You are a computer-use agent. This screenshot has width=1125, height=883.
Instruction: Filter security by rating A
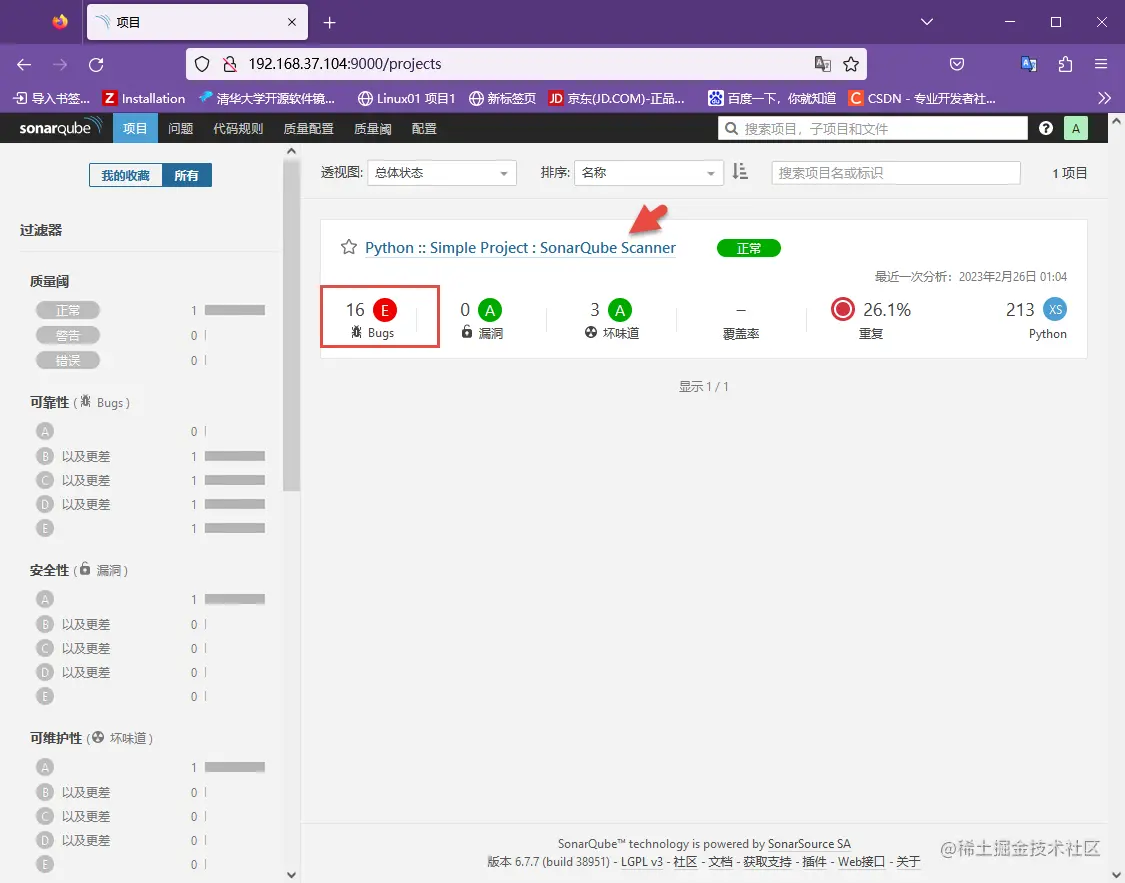pyautogui.click(x=44, y=599)
